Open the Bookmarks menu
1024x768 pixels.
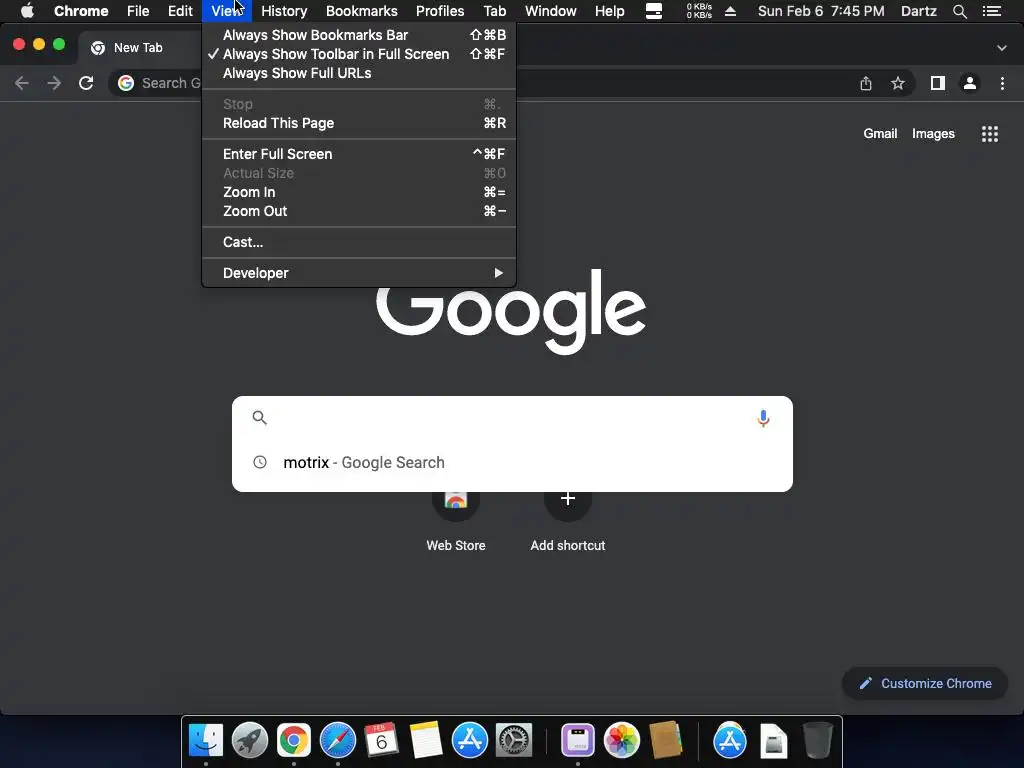pyautogui.click(x=362, y=11)
